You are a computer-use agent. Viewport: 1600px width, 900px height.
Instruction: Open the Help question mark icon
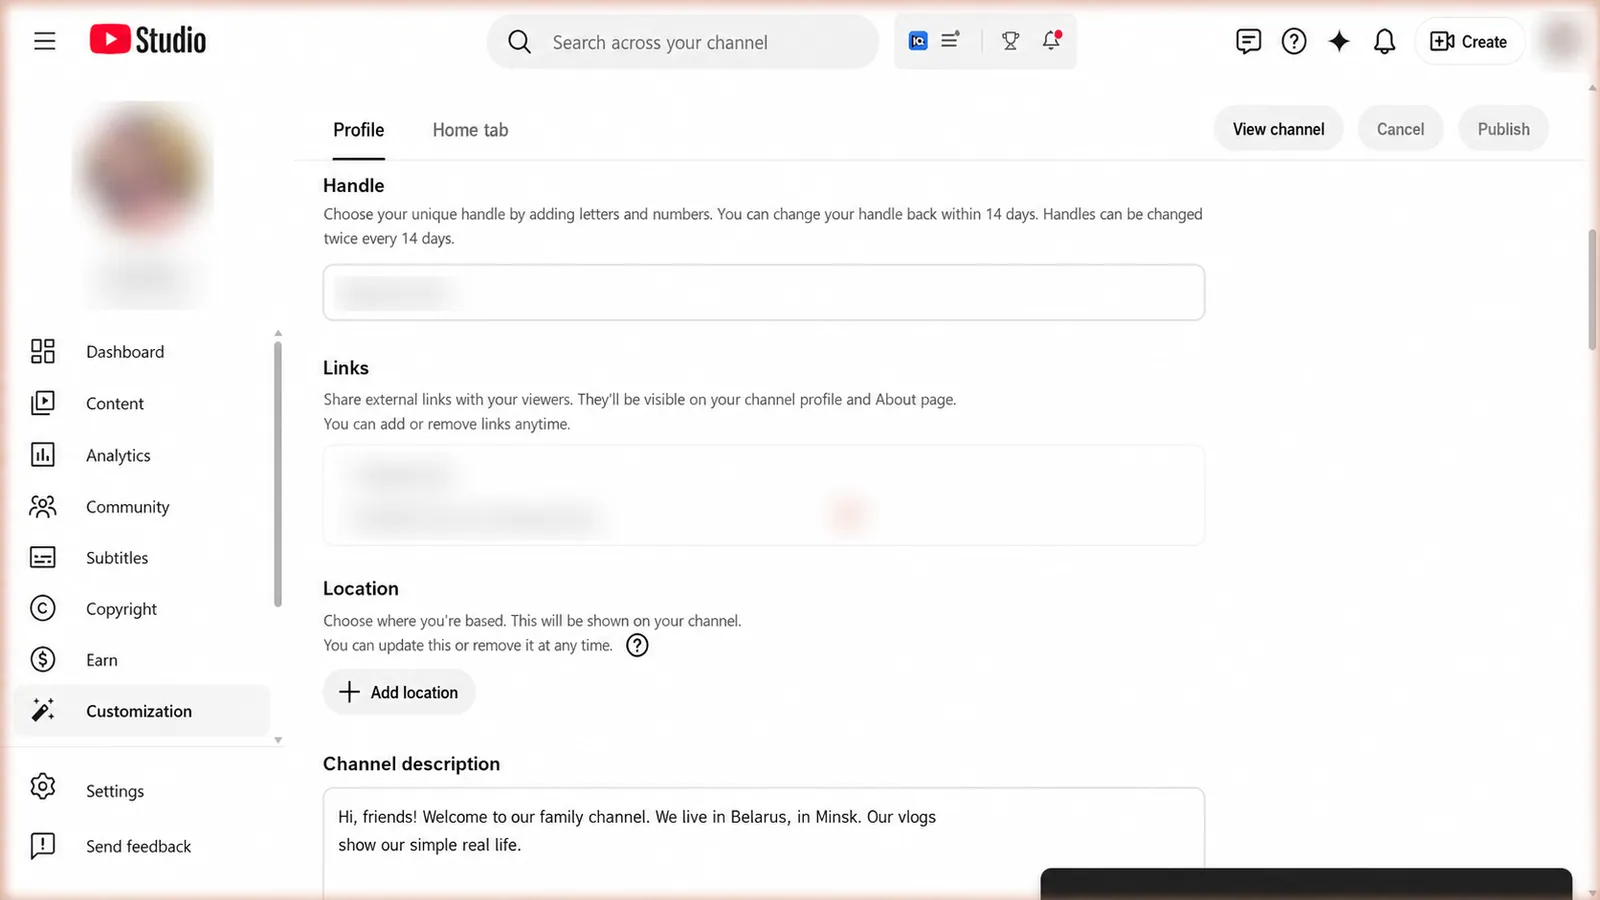click(1294, 41)
